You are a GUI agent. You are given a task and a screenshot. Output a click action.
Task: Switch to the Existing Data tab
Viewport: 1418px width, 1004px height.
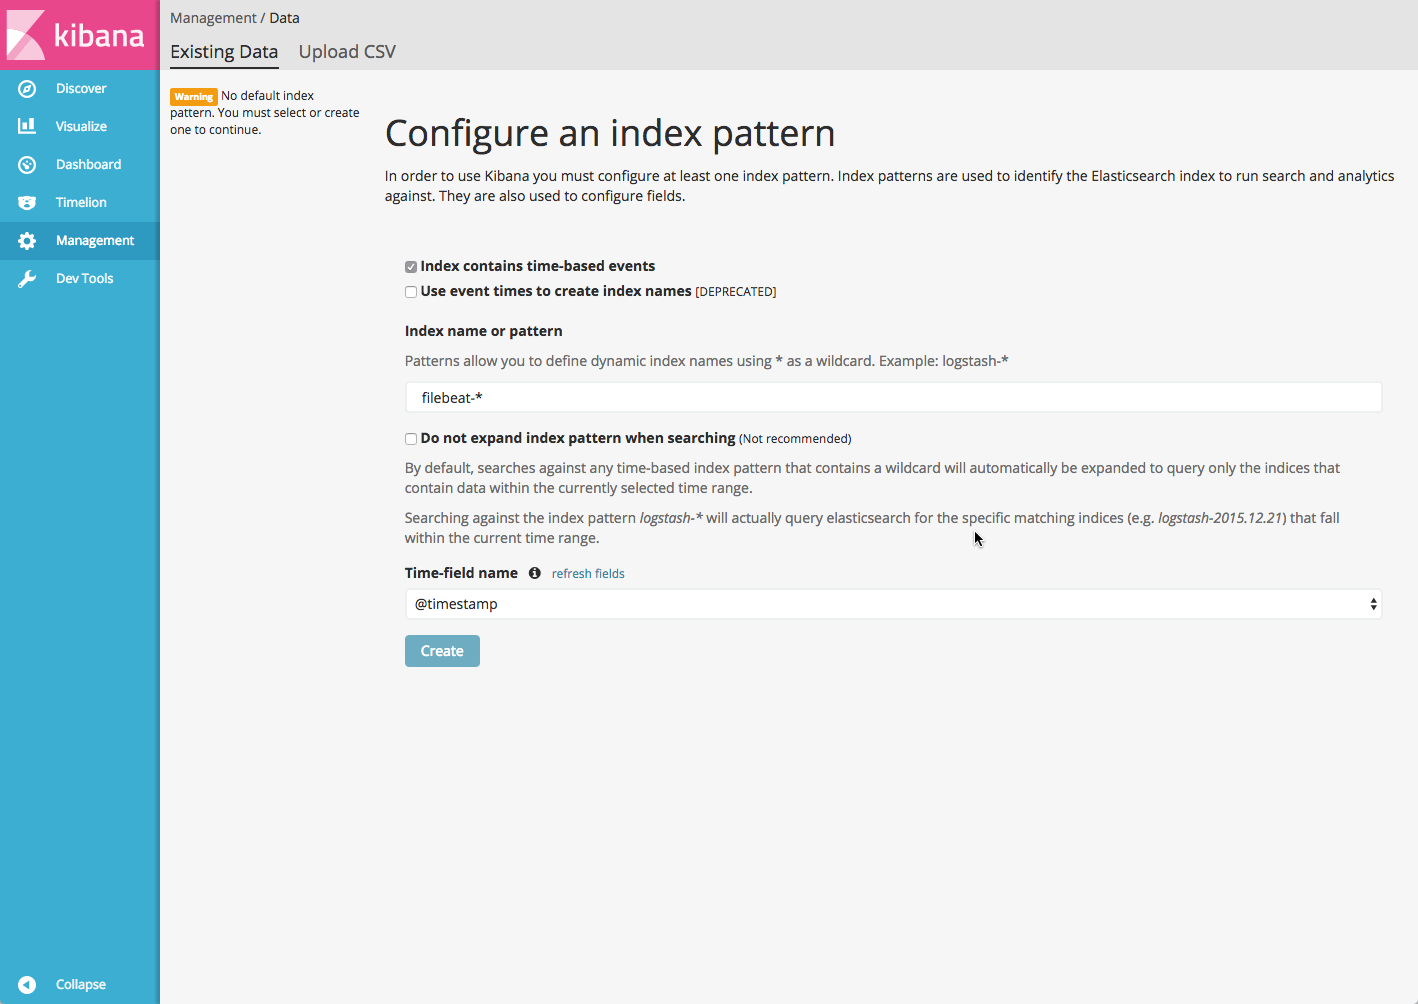click(224, 52)
